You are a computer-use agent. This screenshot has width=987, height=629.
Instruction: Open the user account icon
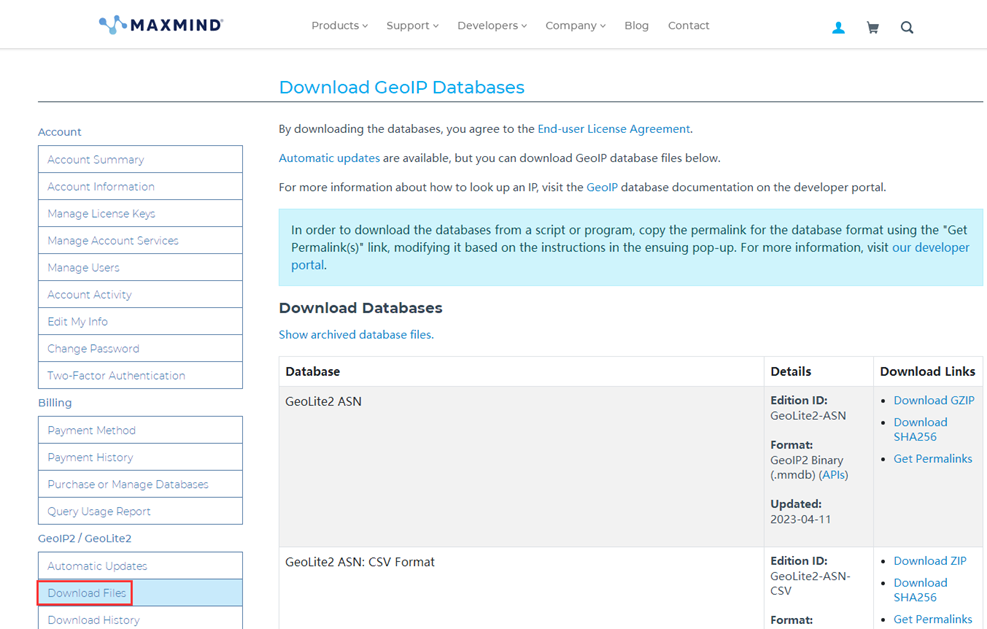tap(838, 28)
